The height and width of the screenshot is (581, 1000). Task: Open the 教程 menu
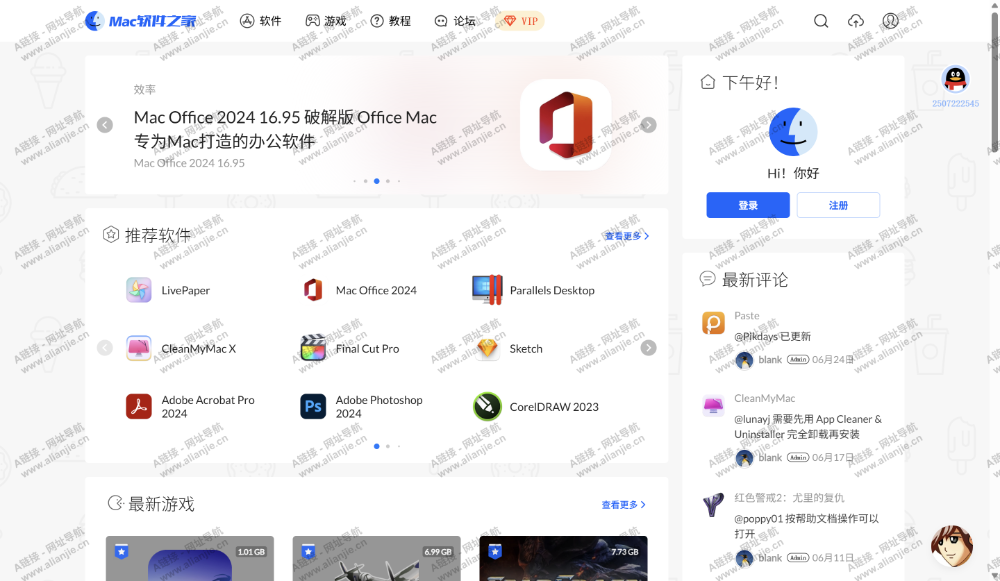click(x=390, y=21)
